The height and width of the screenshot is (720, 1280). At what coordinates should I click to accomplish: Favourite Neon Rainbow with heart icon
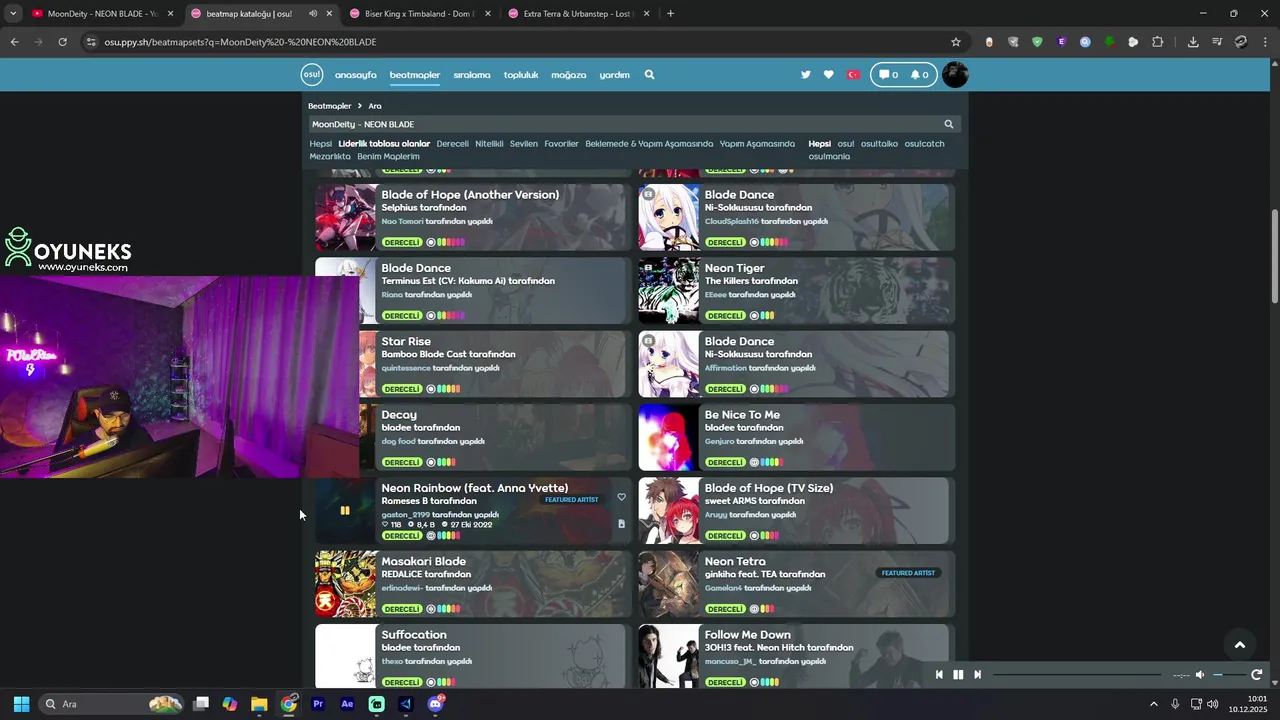[621, 497]
